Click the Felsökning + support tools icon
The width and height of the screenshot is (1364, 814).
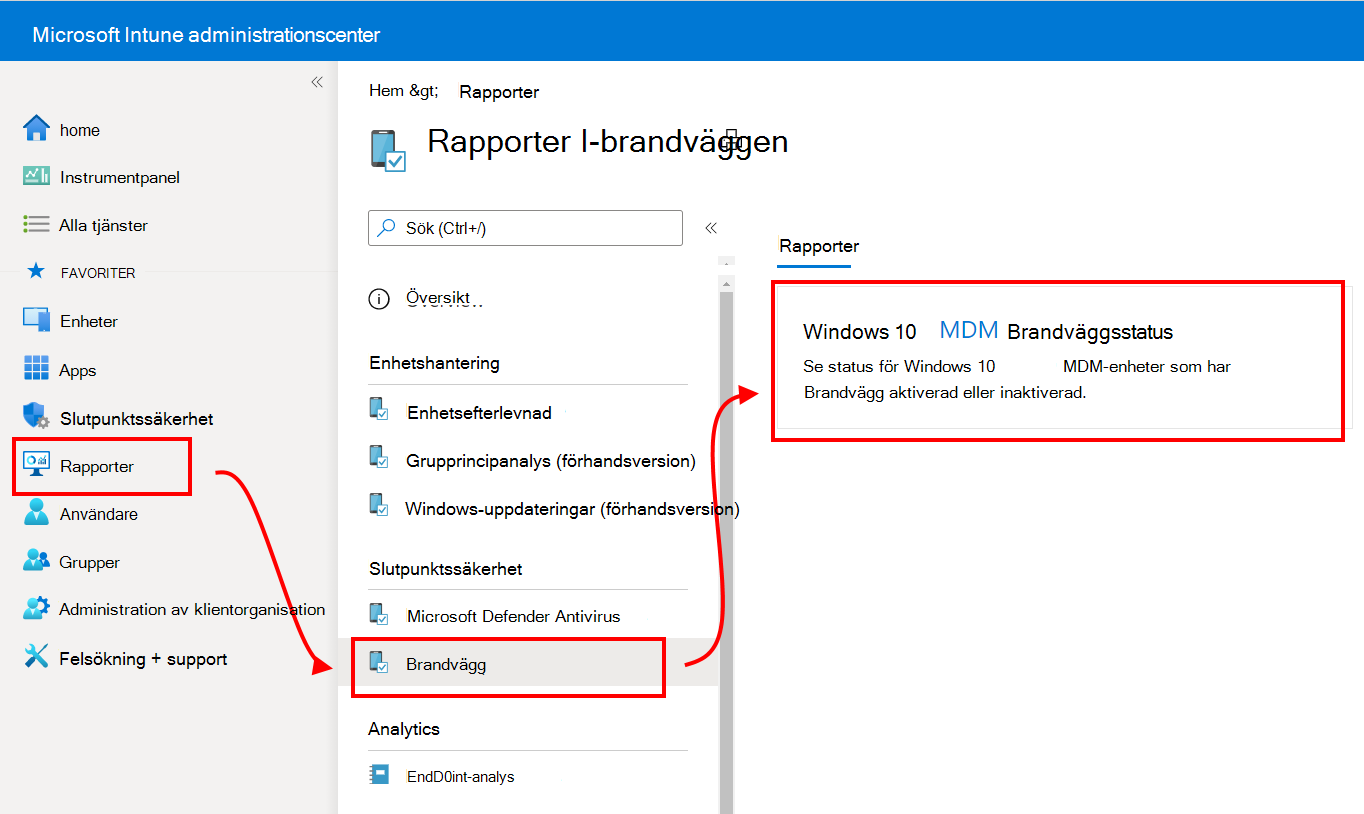[x=36, y=656]
